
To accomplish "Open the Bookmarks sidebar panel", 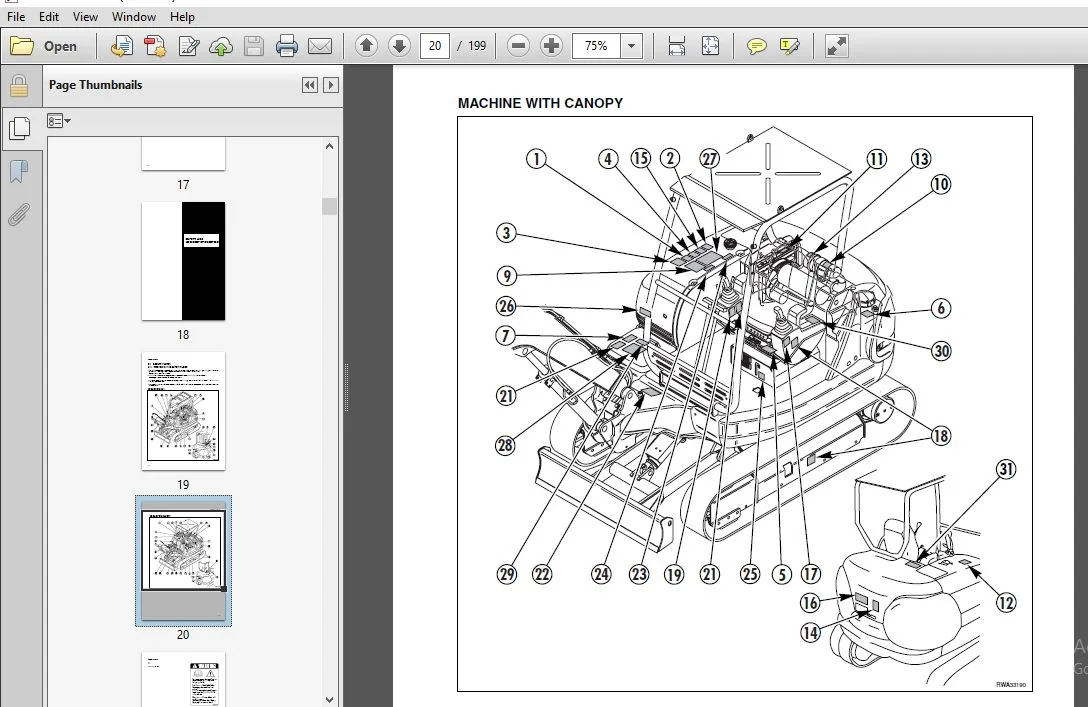I will pyautogui.click(x=19, y=171).
